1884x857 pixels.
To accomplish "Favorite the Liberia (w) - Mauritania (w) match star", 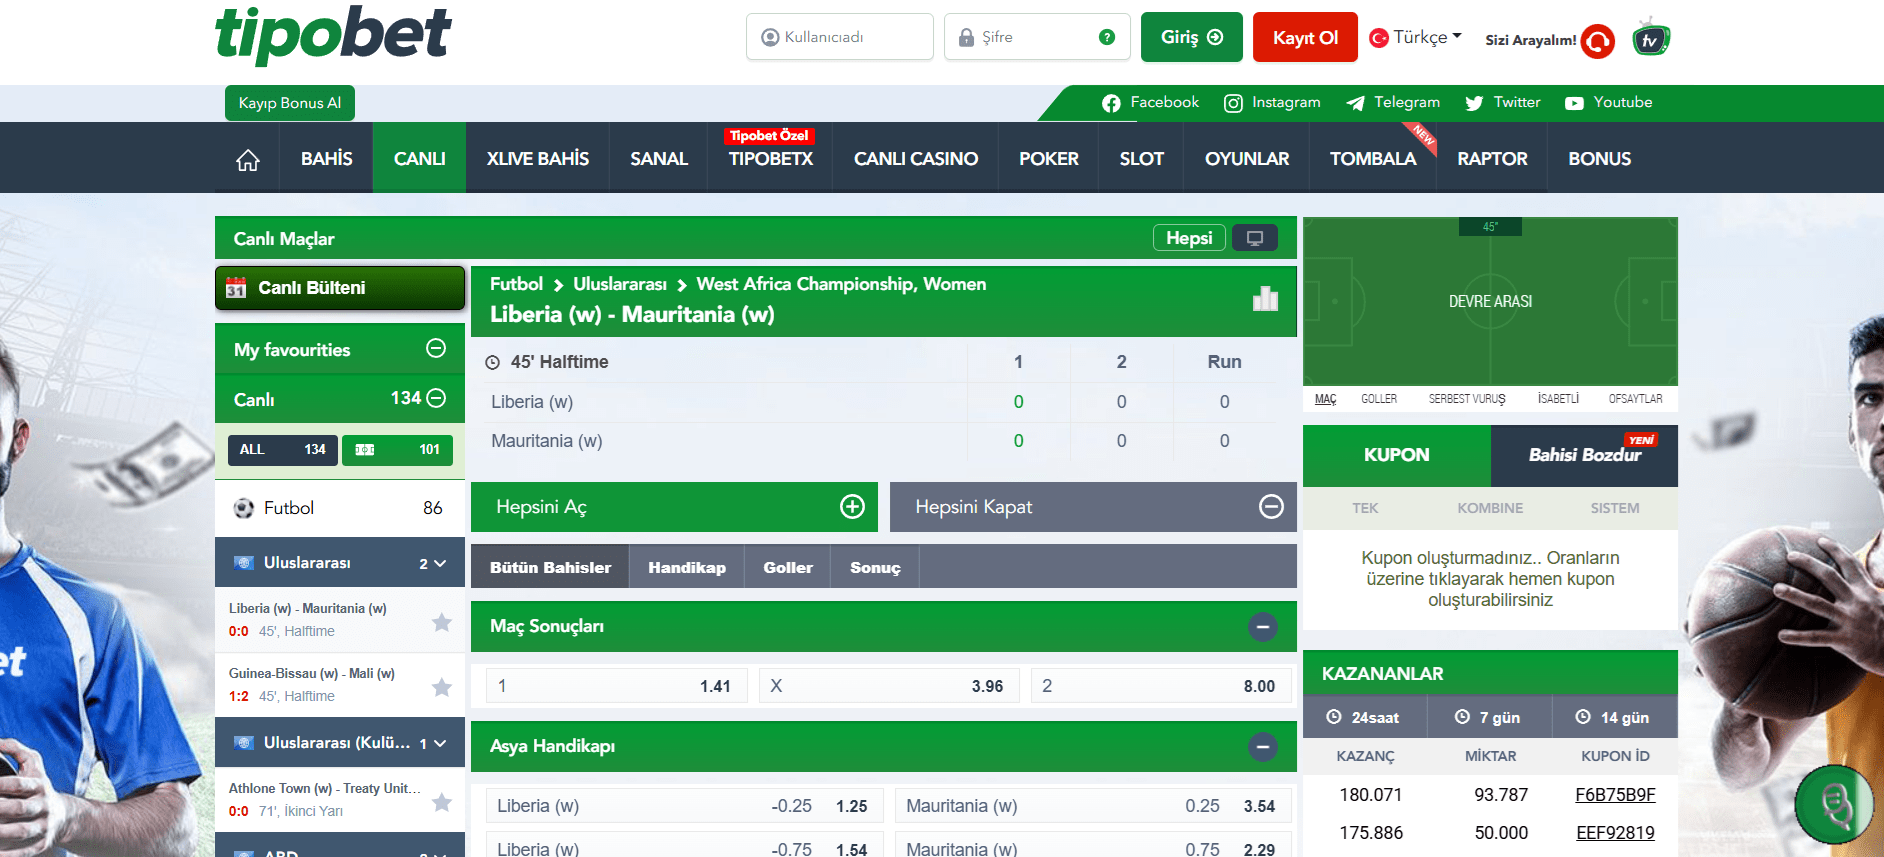I will (x=442, y=622).
